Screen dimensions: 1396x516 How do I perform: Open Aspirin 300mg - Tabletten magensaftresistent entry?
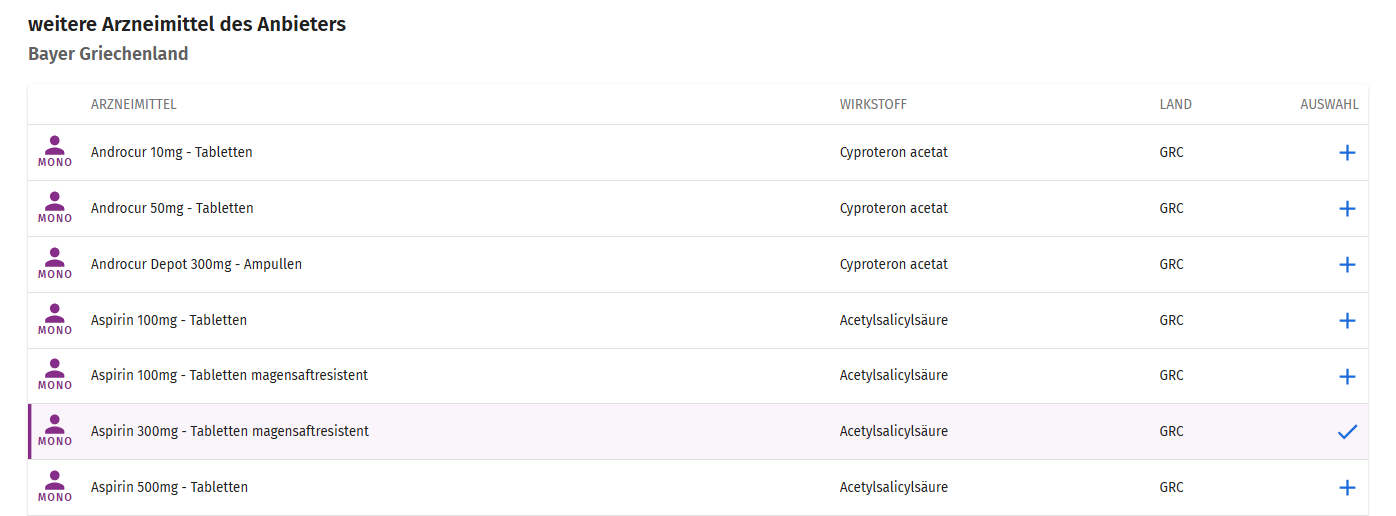(230, 431)
